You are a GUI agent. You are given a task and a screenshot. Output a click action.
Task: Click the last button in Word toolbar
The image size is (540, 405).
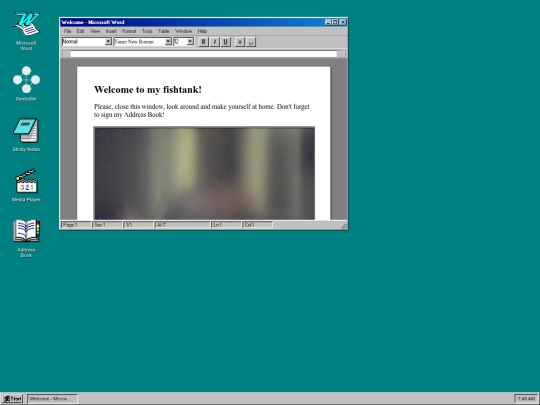tap(251, 42)
